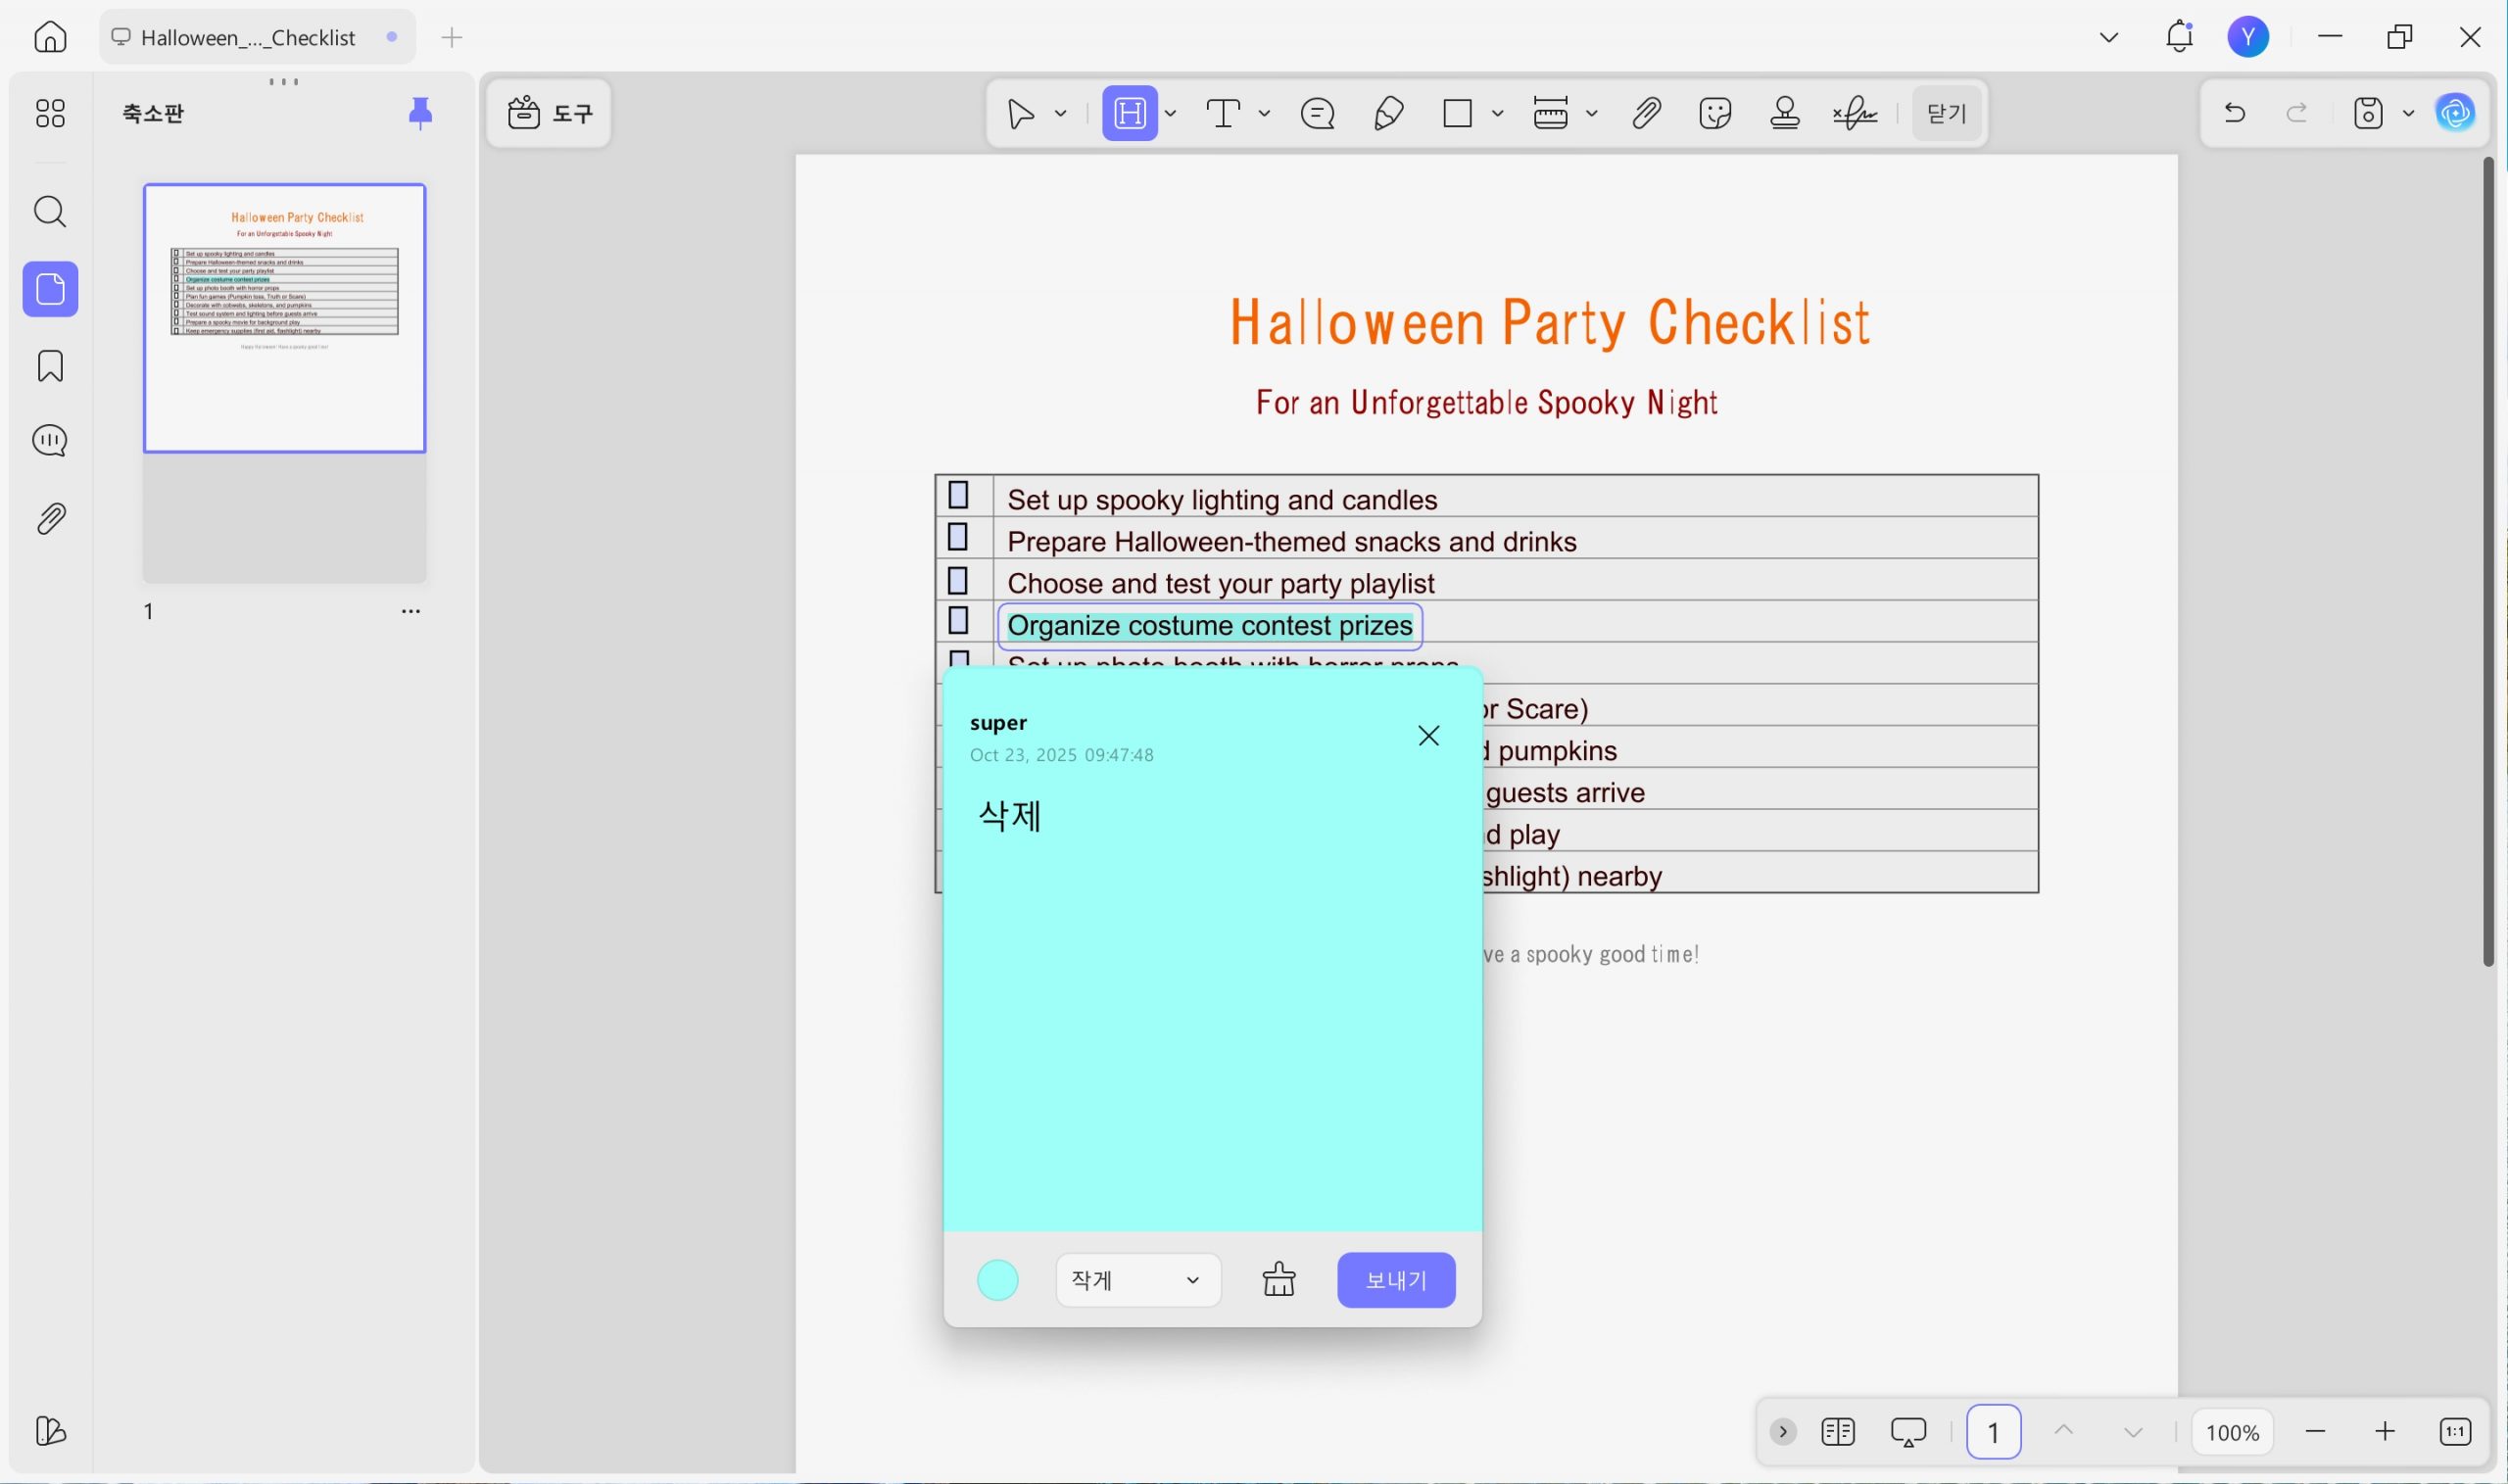Pick the cyan note color swatch

click(997, 1279)
